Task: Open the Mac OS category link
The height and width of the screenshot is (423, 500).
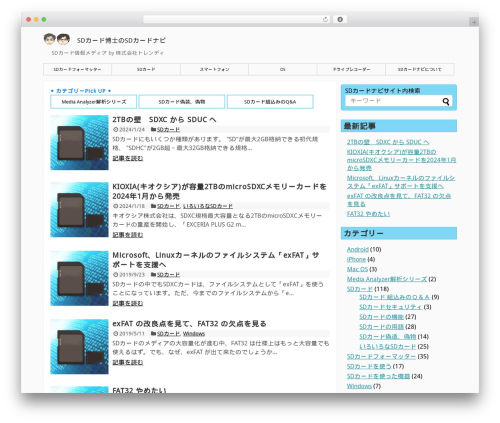Action: pos(357,269)
